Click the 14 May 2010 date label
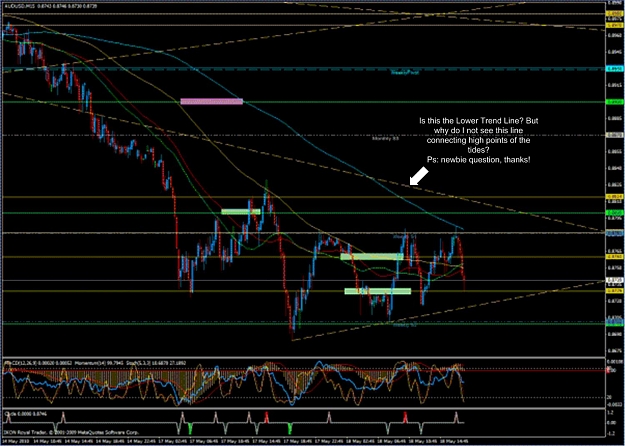The image size is (625, 446). coord(15,442)
